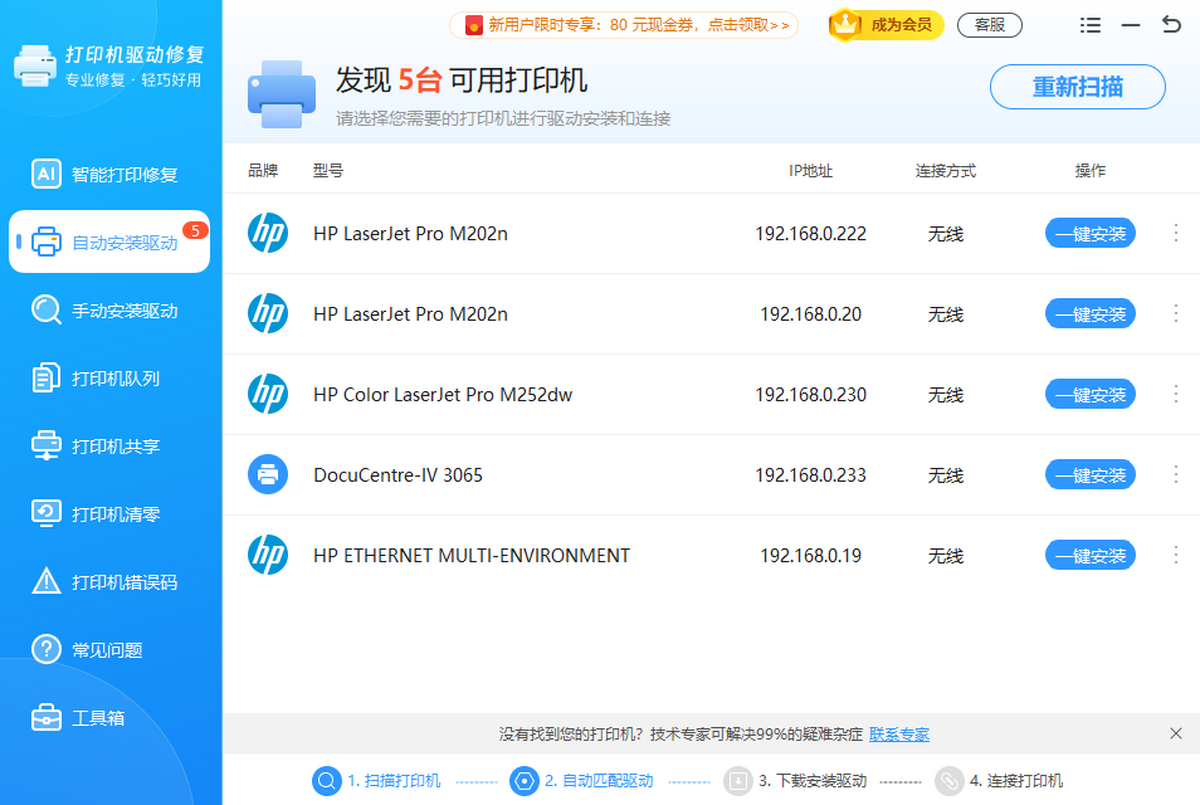Click the back arrow icon in title bar

click(1172, 25)
